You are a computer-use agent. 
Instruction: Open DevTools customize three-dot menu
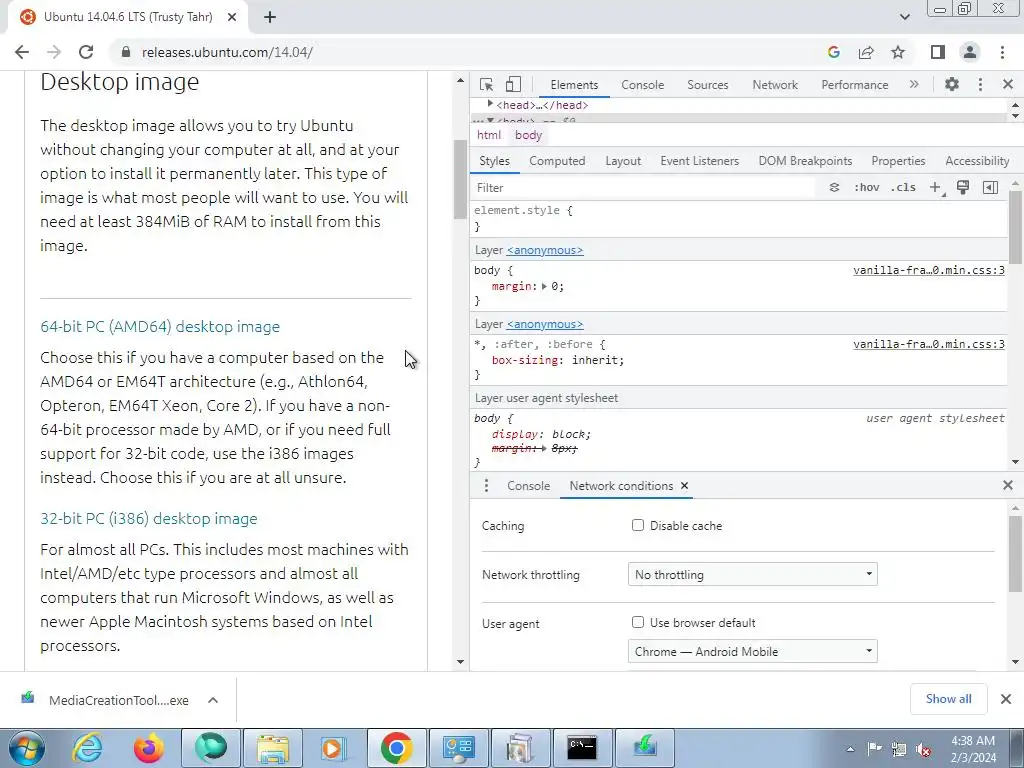[x=980, y=84]
